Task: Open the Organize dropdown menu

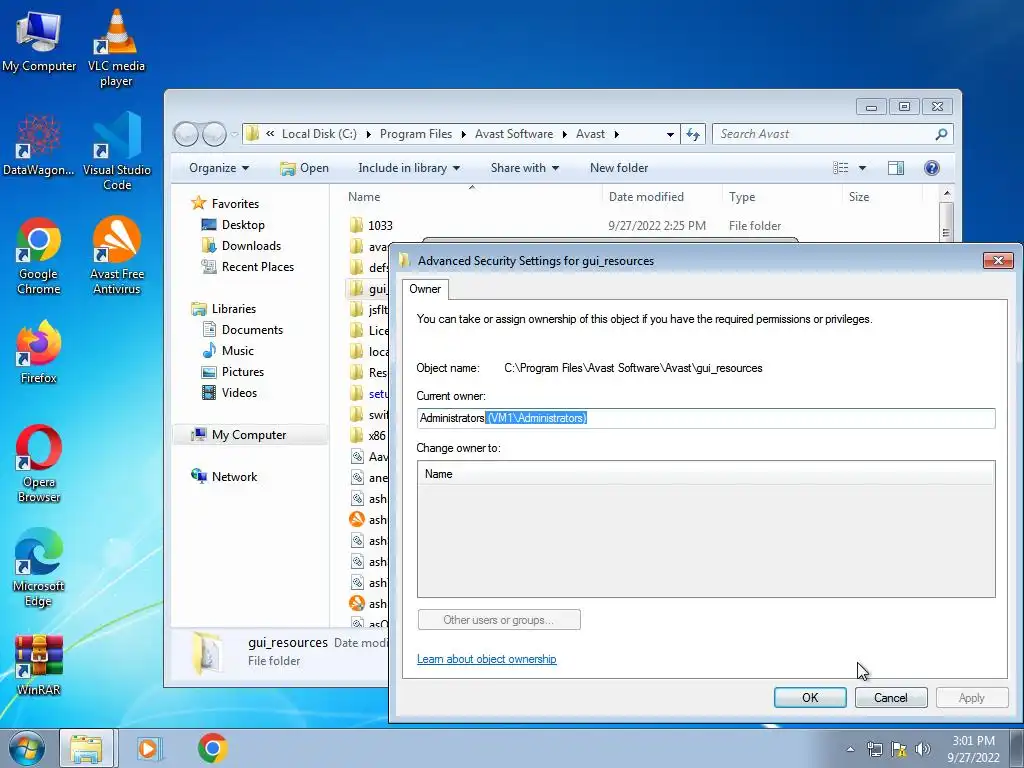Action: click(x=219, y=168)
